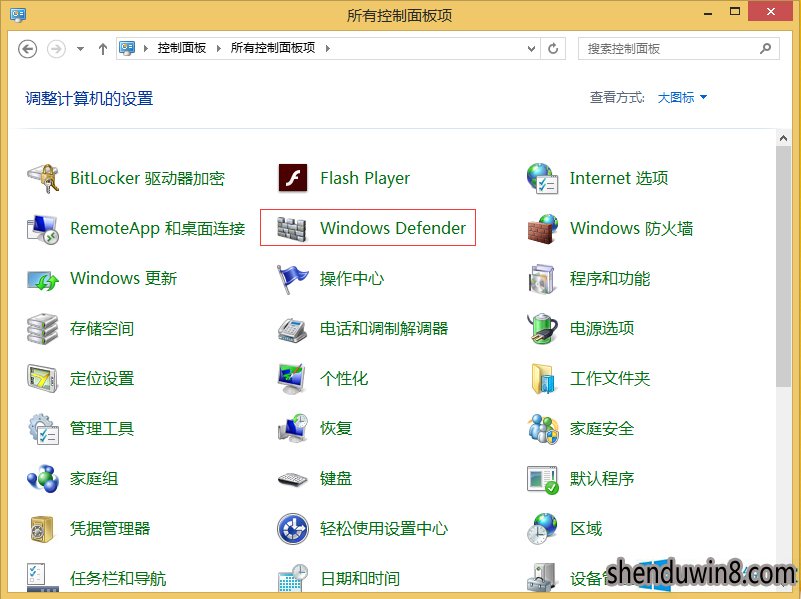801x599 pixels.
Task: Open the 任务栏和导航 icon
Action: [42, 578]
